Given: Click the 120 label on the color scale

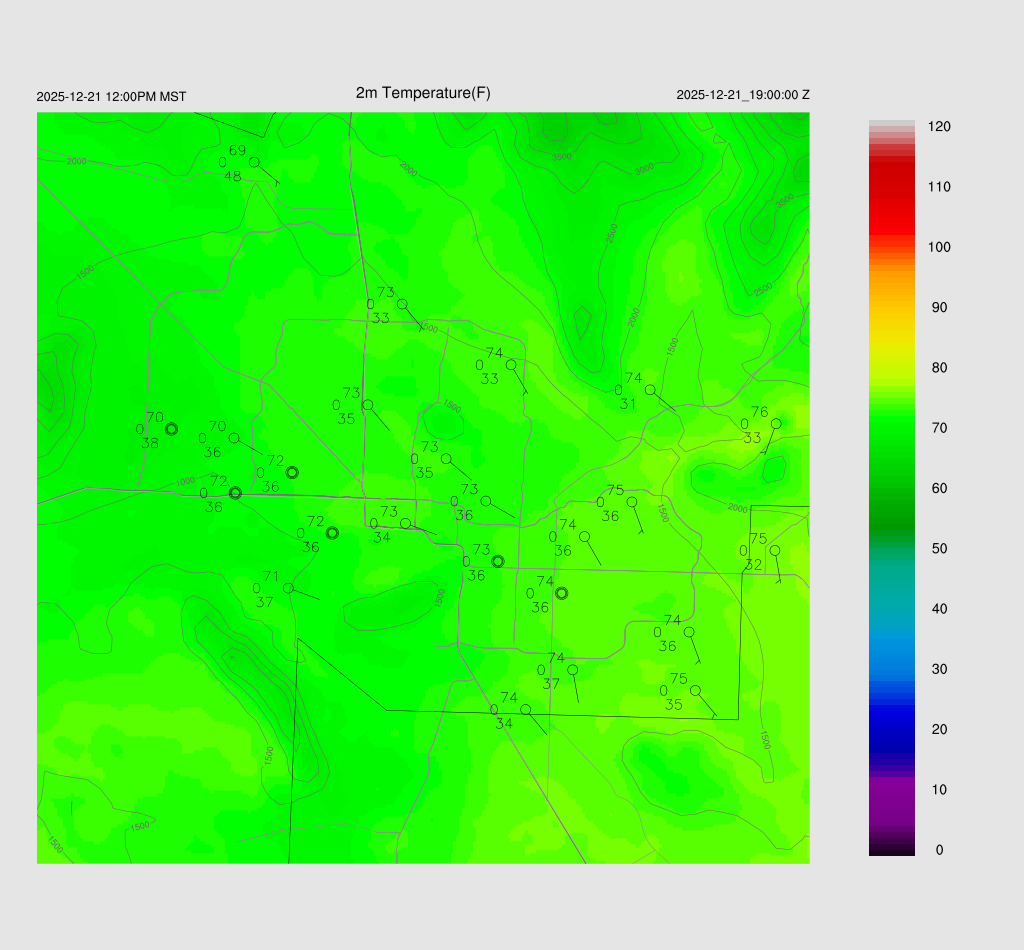Looking at the screenshot, I should pos(938,127).
